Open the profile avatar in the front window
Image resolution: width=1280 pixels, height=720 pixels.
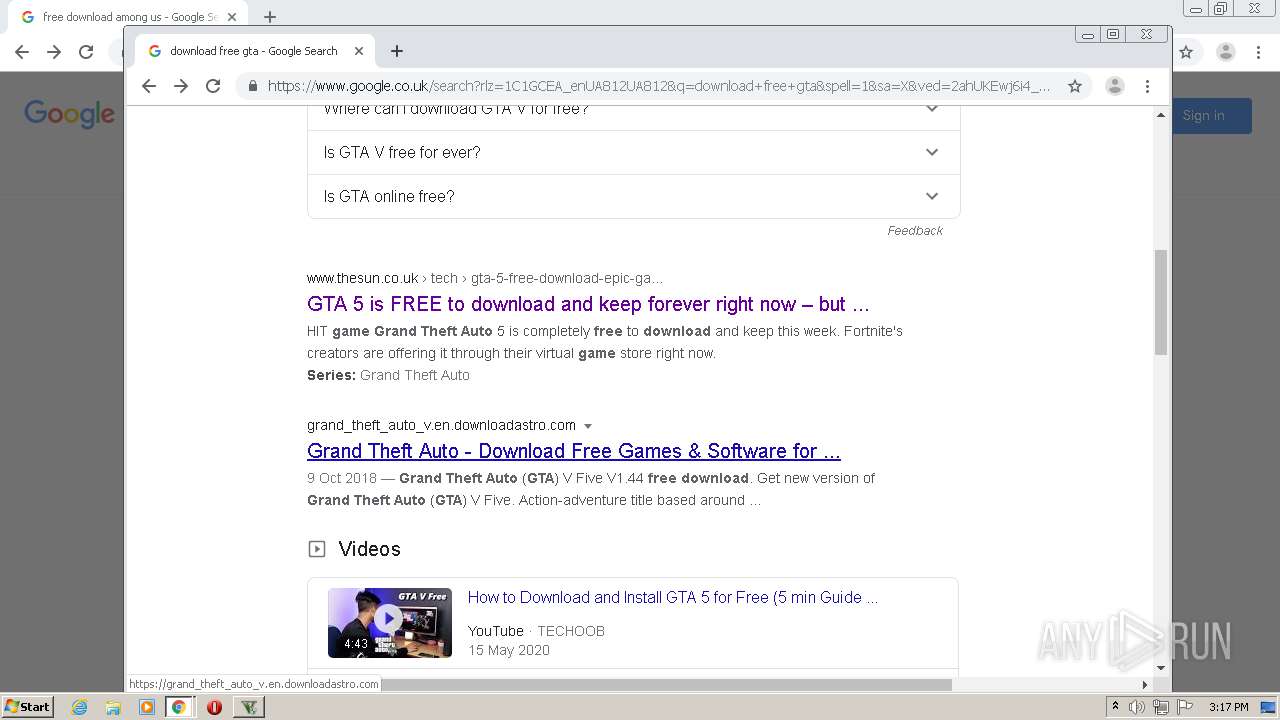click(1115, 86)
